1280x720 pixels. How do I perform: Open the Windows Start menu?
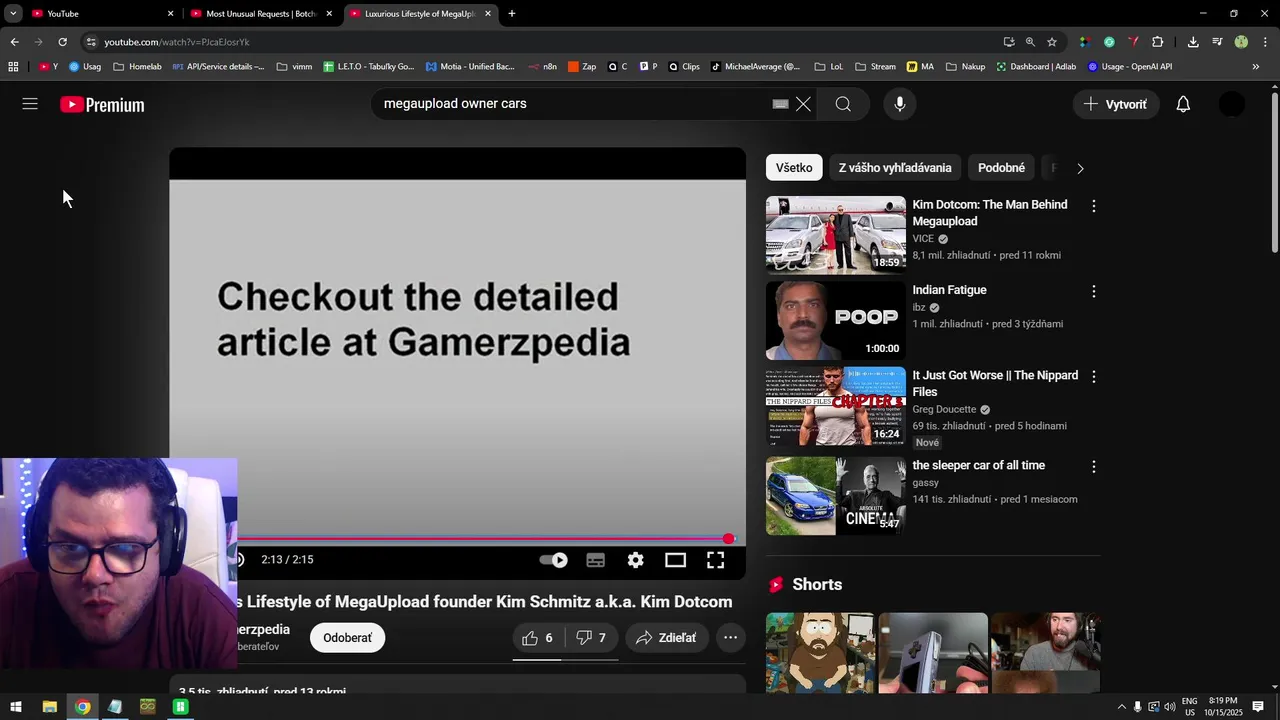(x=16, y=707)
